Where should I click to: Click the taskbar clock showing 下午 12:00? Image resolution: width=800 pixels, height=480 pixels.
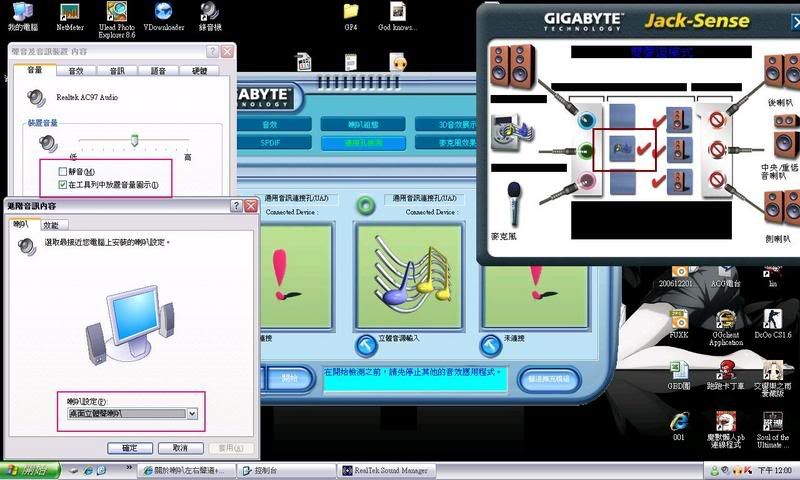pos(774,470)
